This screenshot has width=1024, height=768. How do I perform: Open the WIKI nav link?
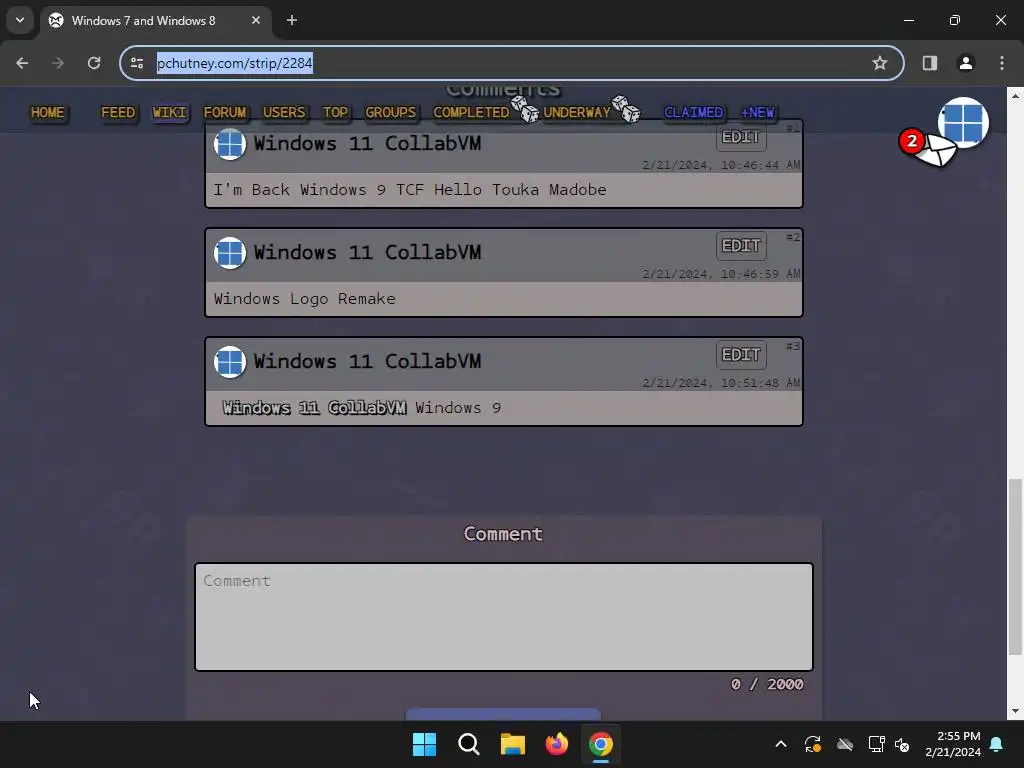point(170,112)
